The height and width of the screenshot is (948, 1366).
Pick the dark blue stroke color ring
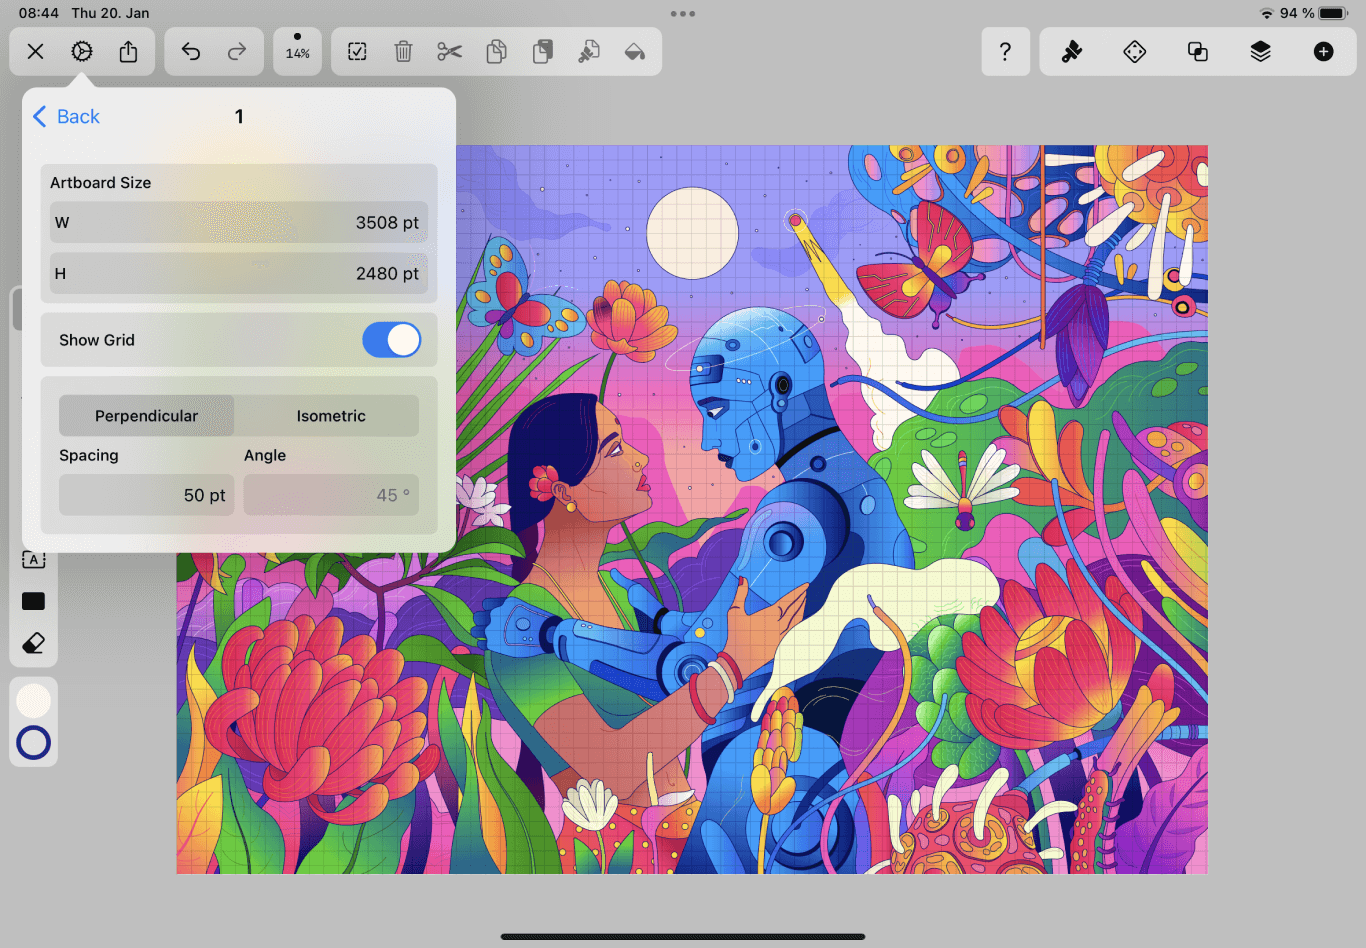pos(34,743)
